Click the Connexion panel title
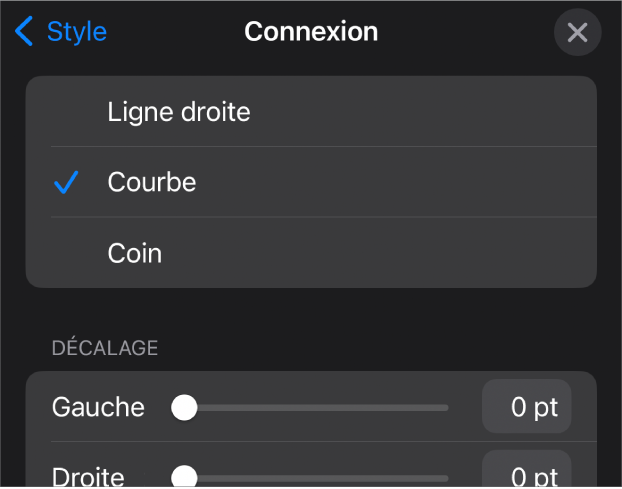Screen dimensions: 622x489 pyautogui.click(x=311, y=32)
